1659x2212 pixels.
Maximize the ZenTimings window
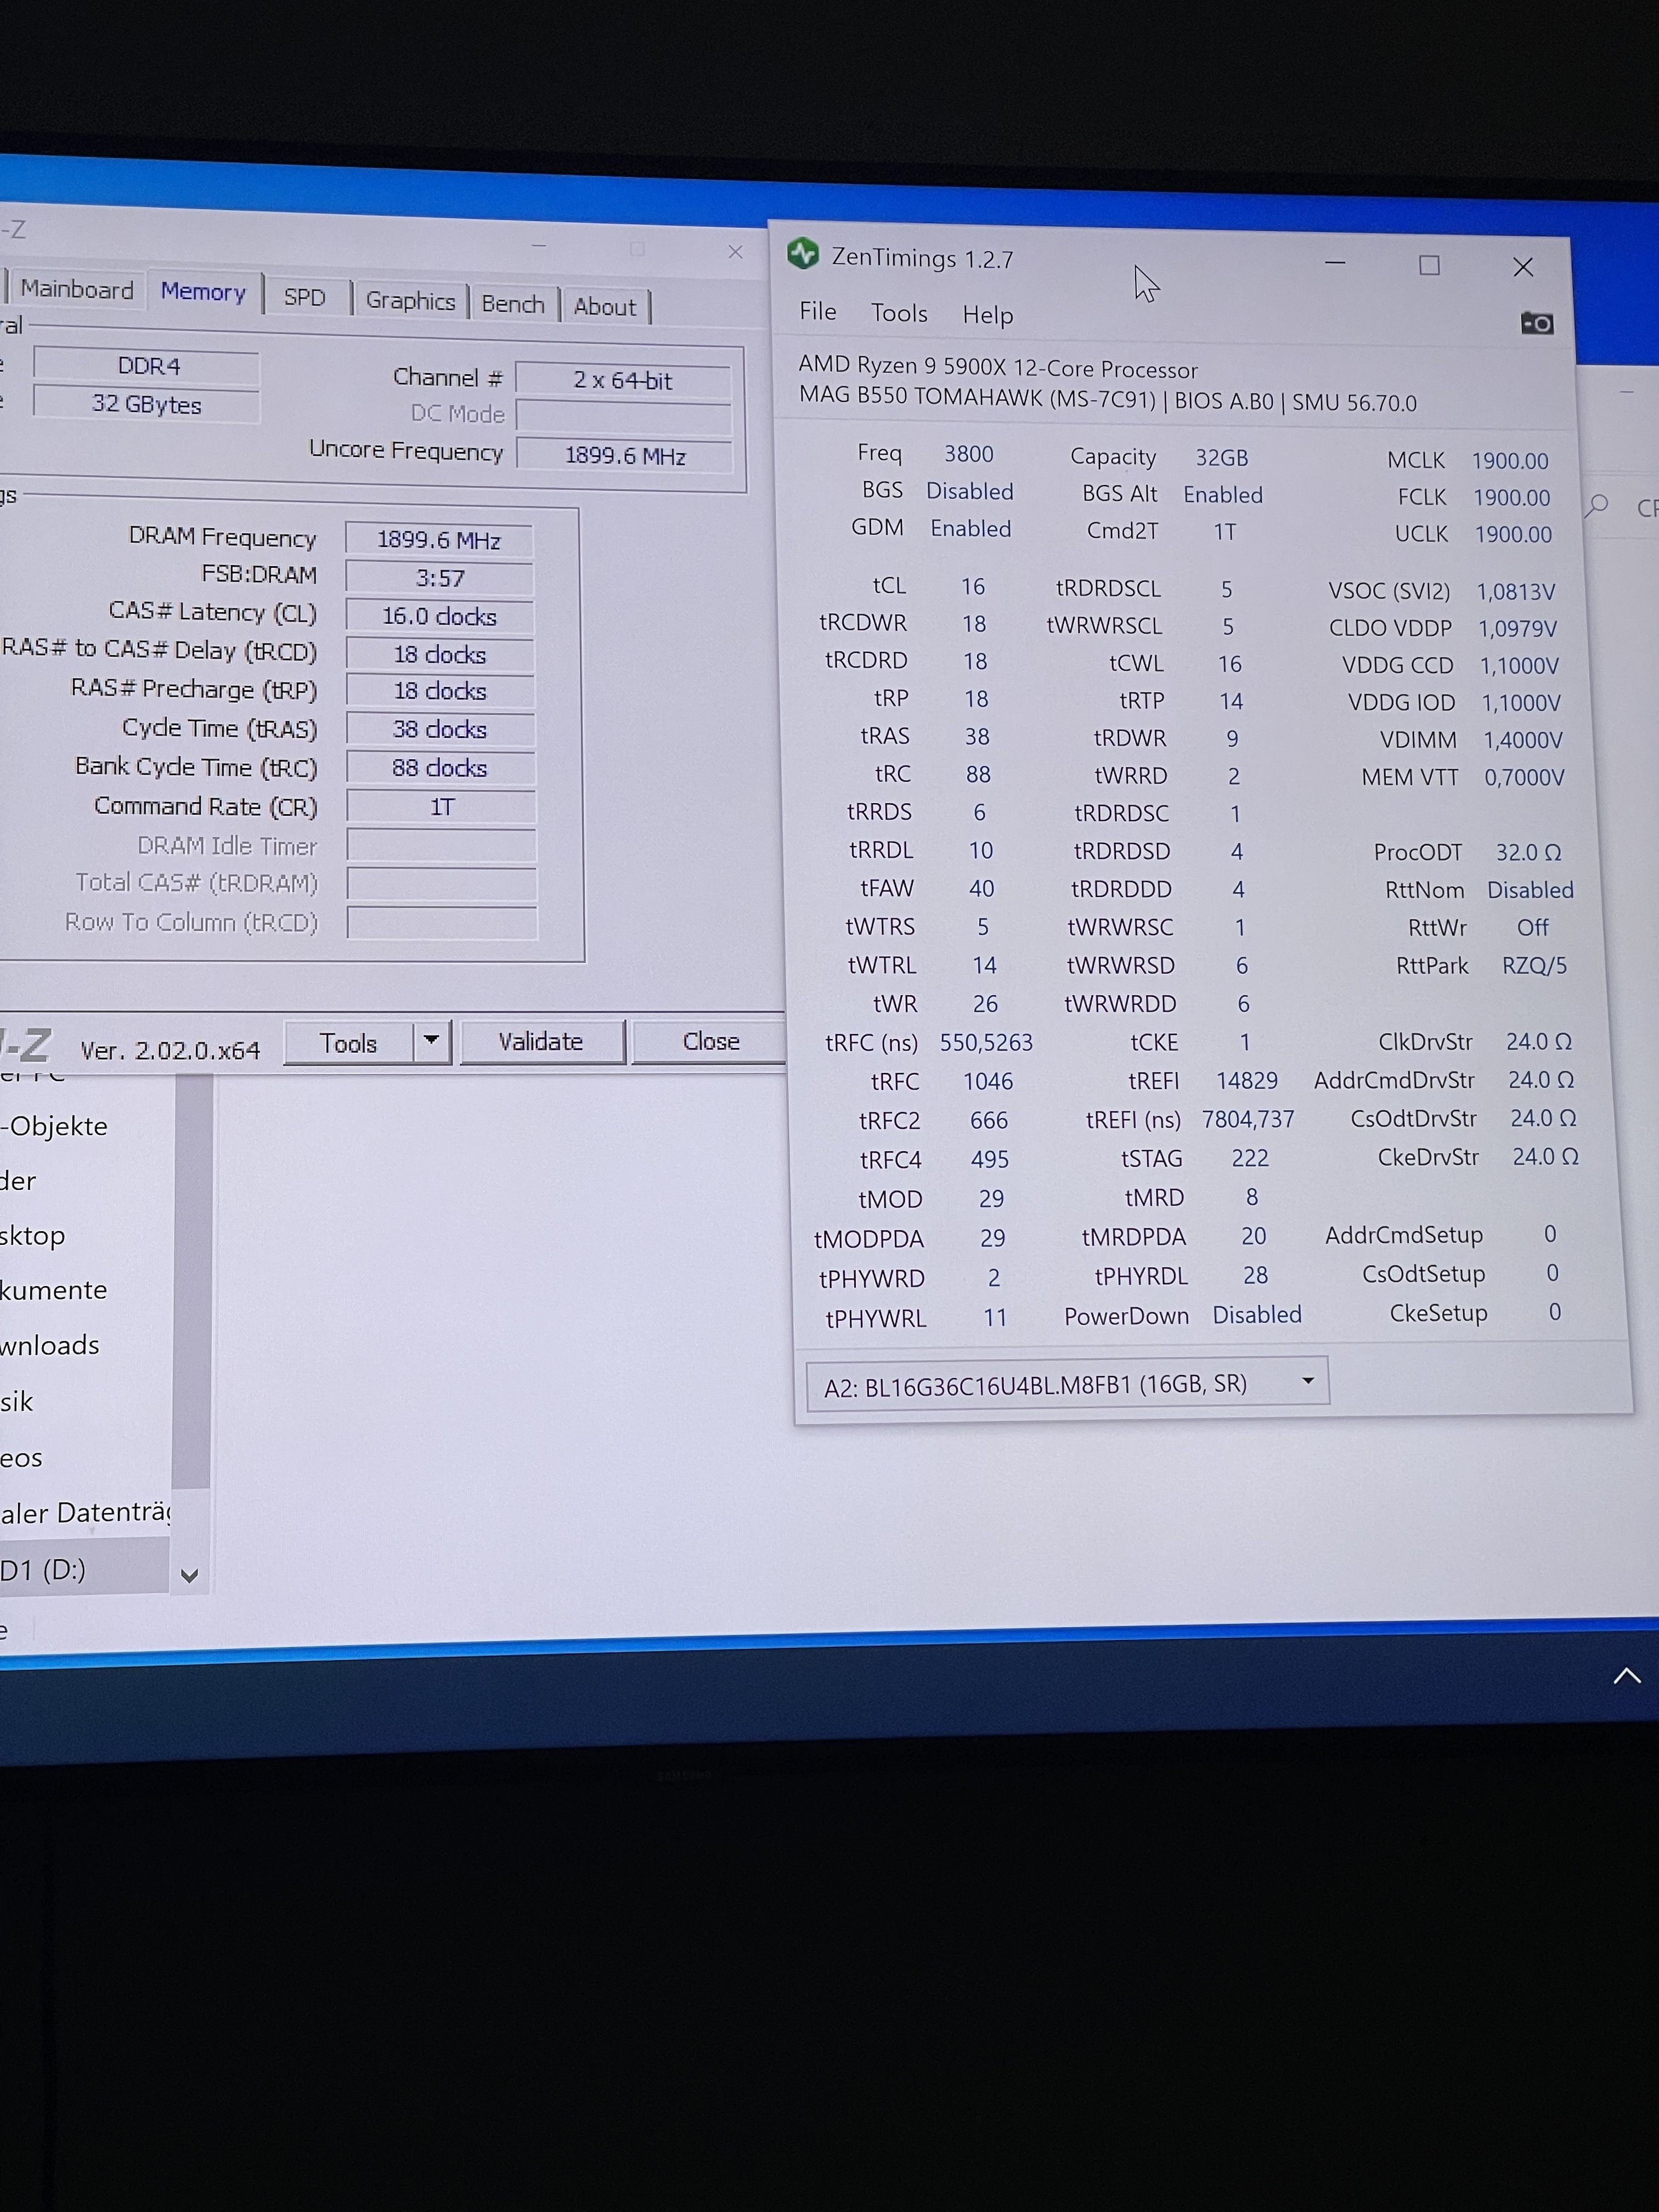1429,265
